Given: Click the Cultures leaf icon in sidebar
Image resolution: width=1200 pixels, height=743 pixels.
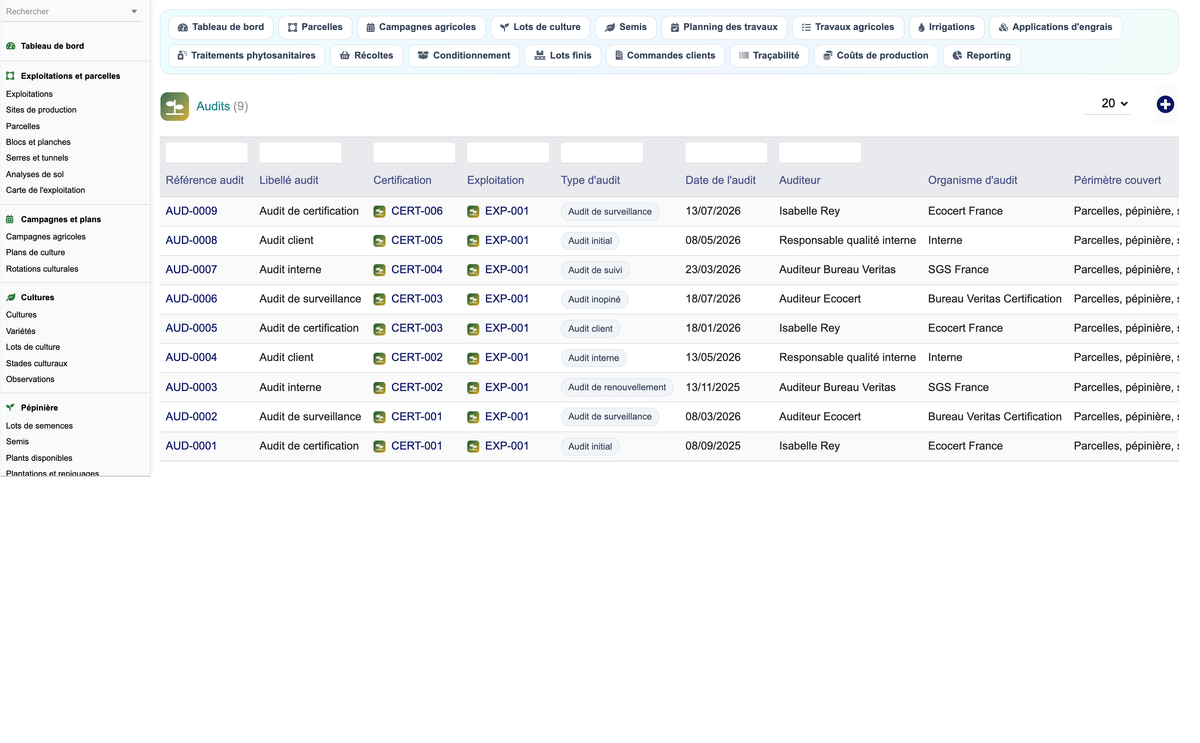Looking at the screenshot, I should click(x=11, y=297).
